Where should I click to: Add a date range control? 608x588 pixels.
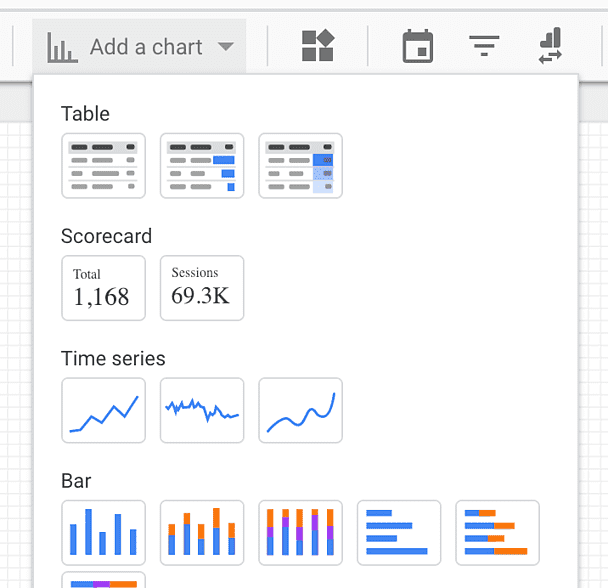[x=418, y=46]
